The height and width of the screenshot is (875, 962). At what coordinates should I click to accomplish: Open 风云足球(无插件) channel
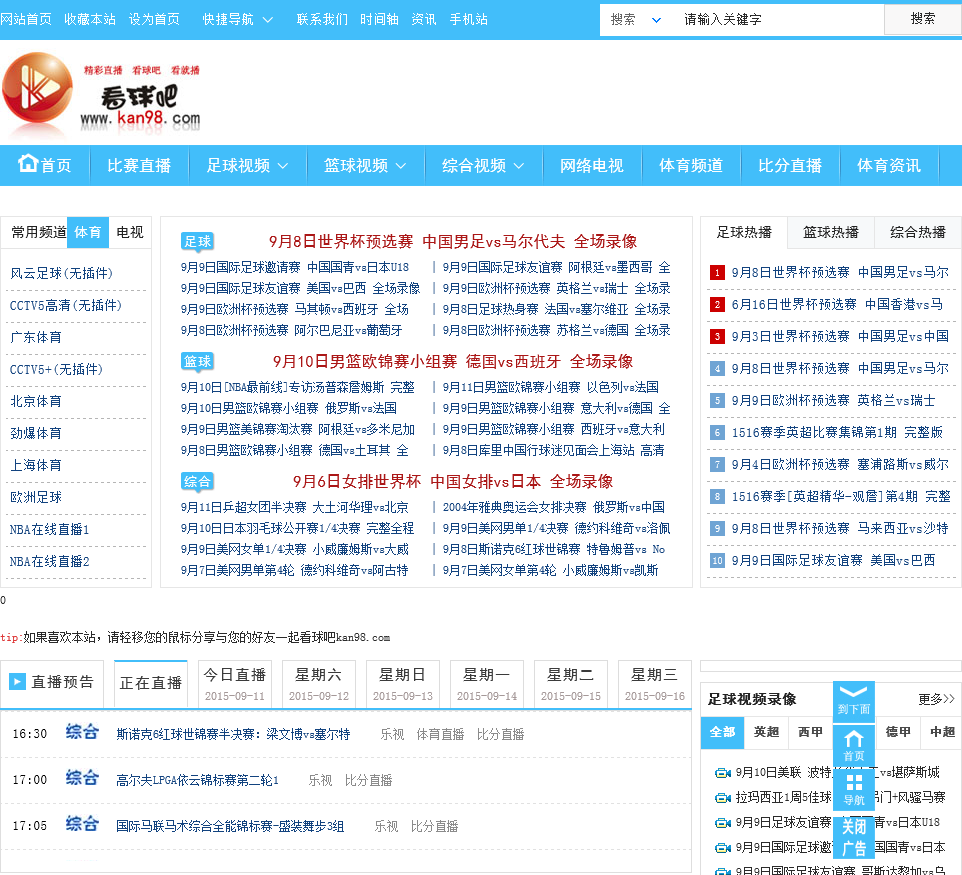61,273
